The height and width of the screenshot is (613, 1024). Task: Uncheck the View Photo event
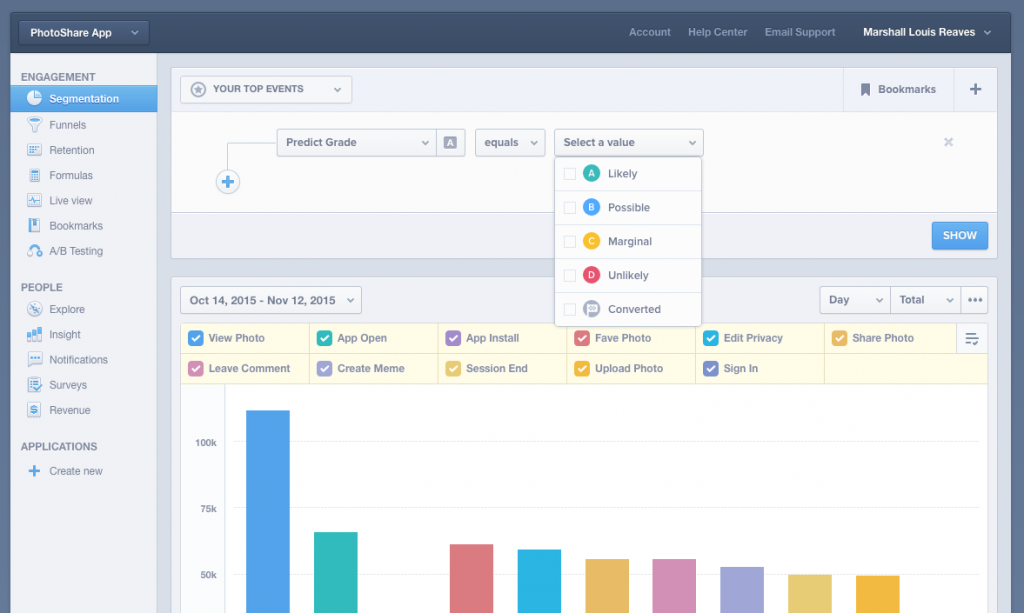pos(195,338)
